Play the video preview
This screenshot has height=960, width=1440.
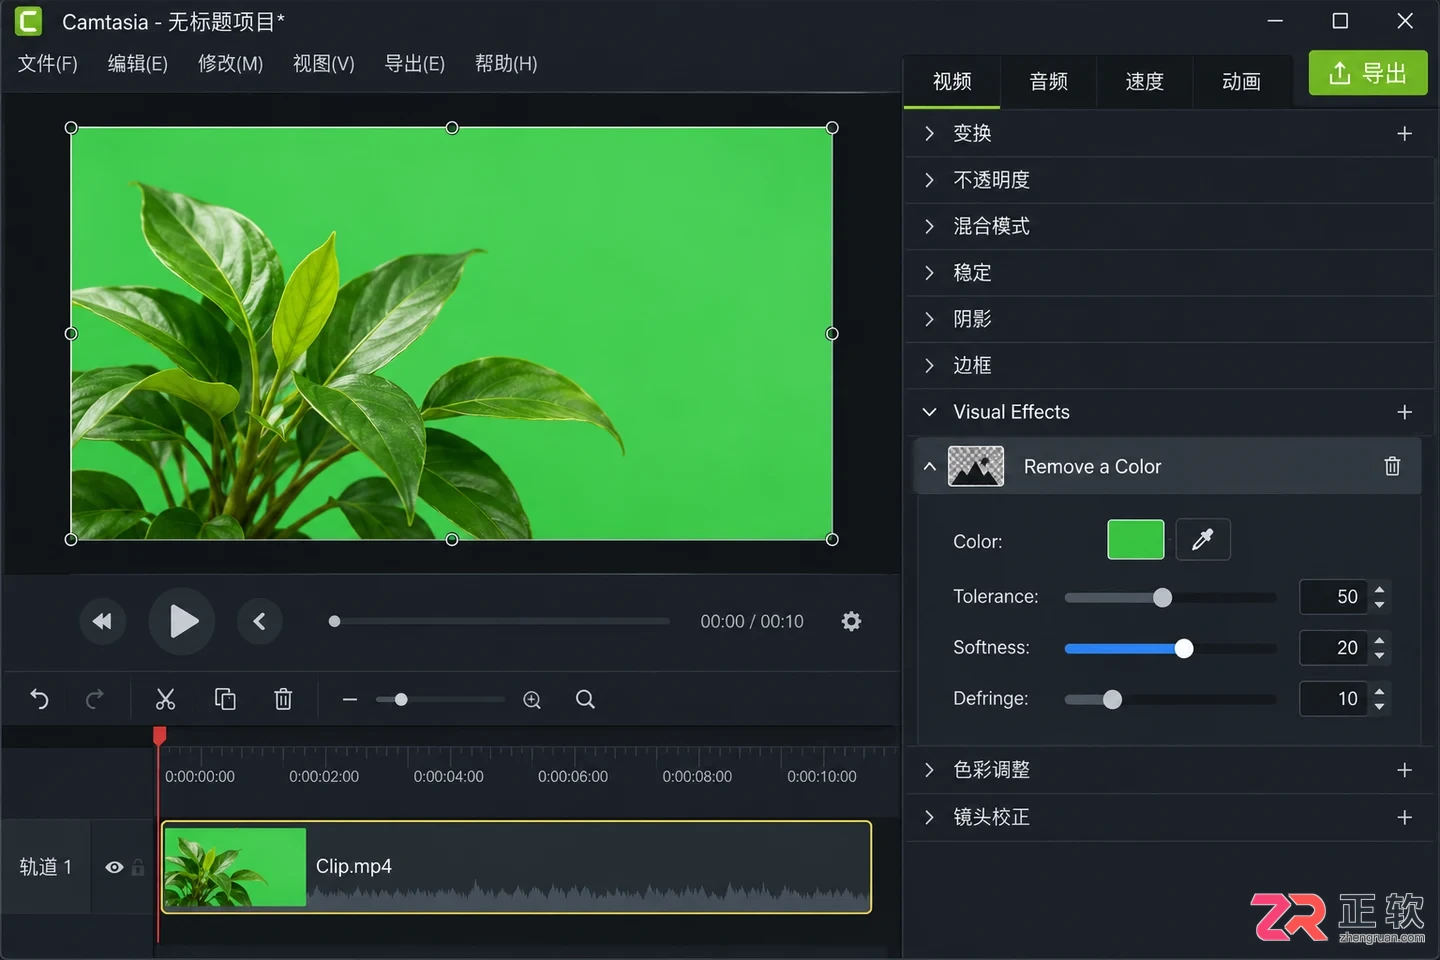pyautogui.click(x=182, y=621)
